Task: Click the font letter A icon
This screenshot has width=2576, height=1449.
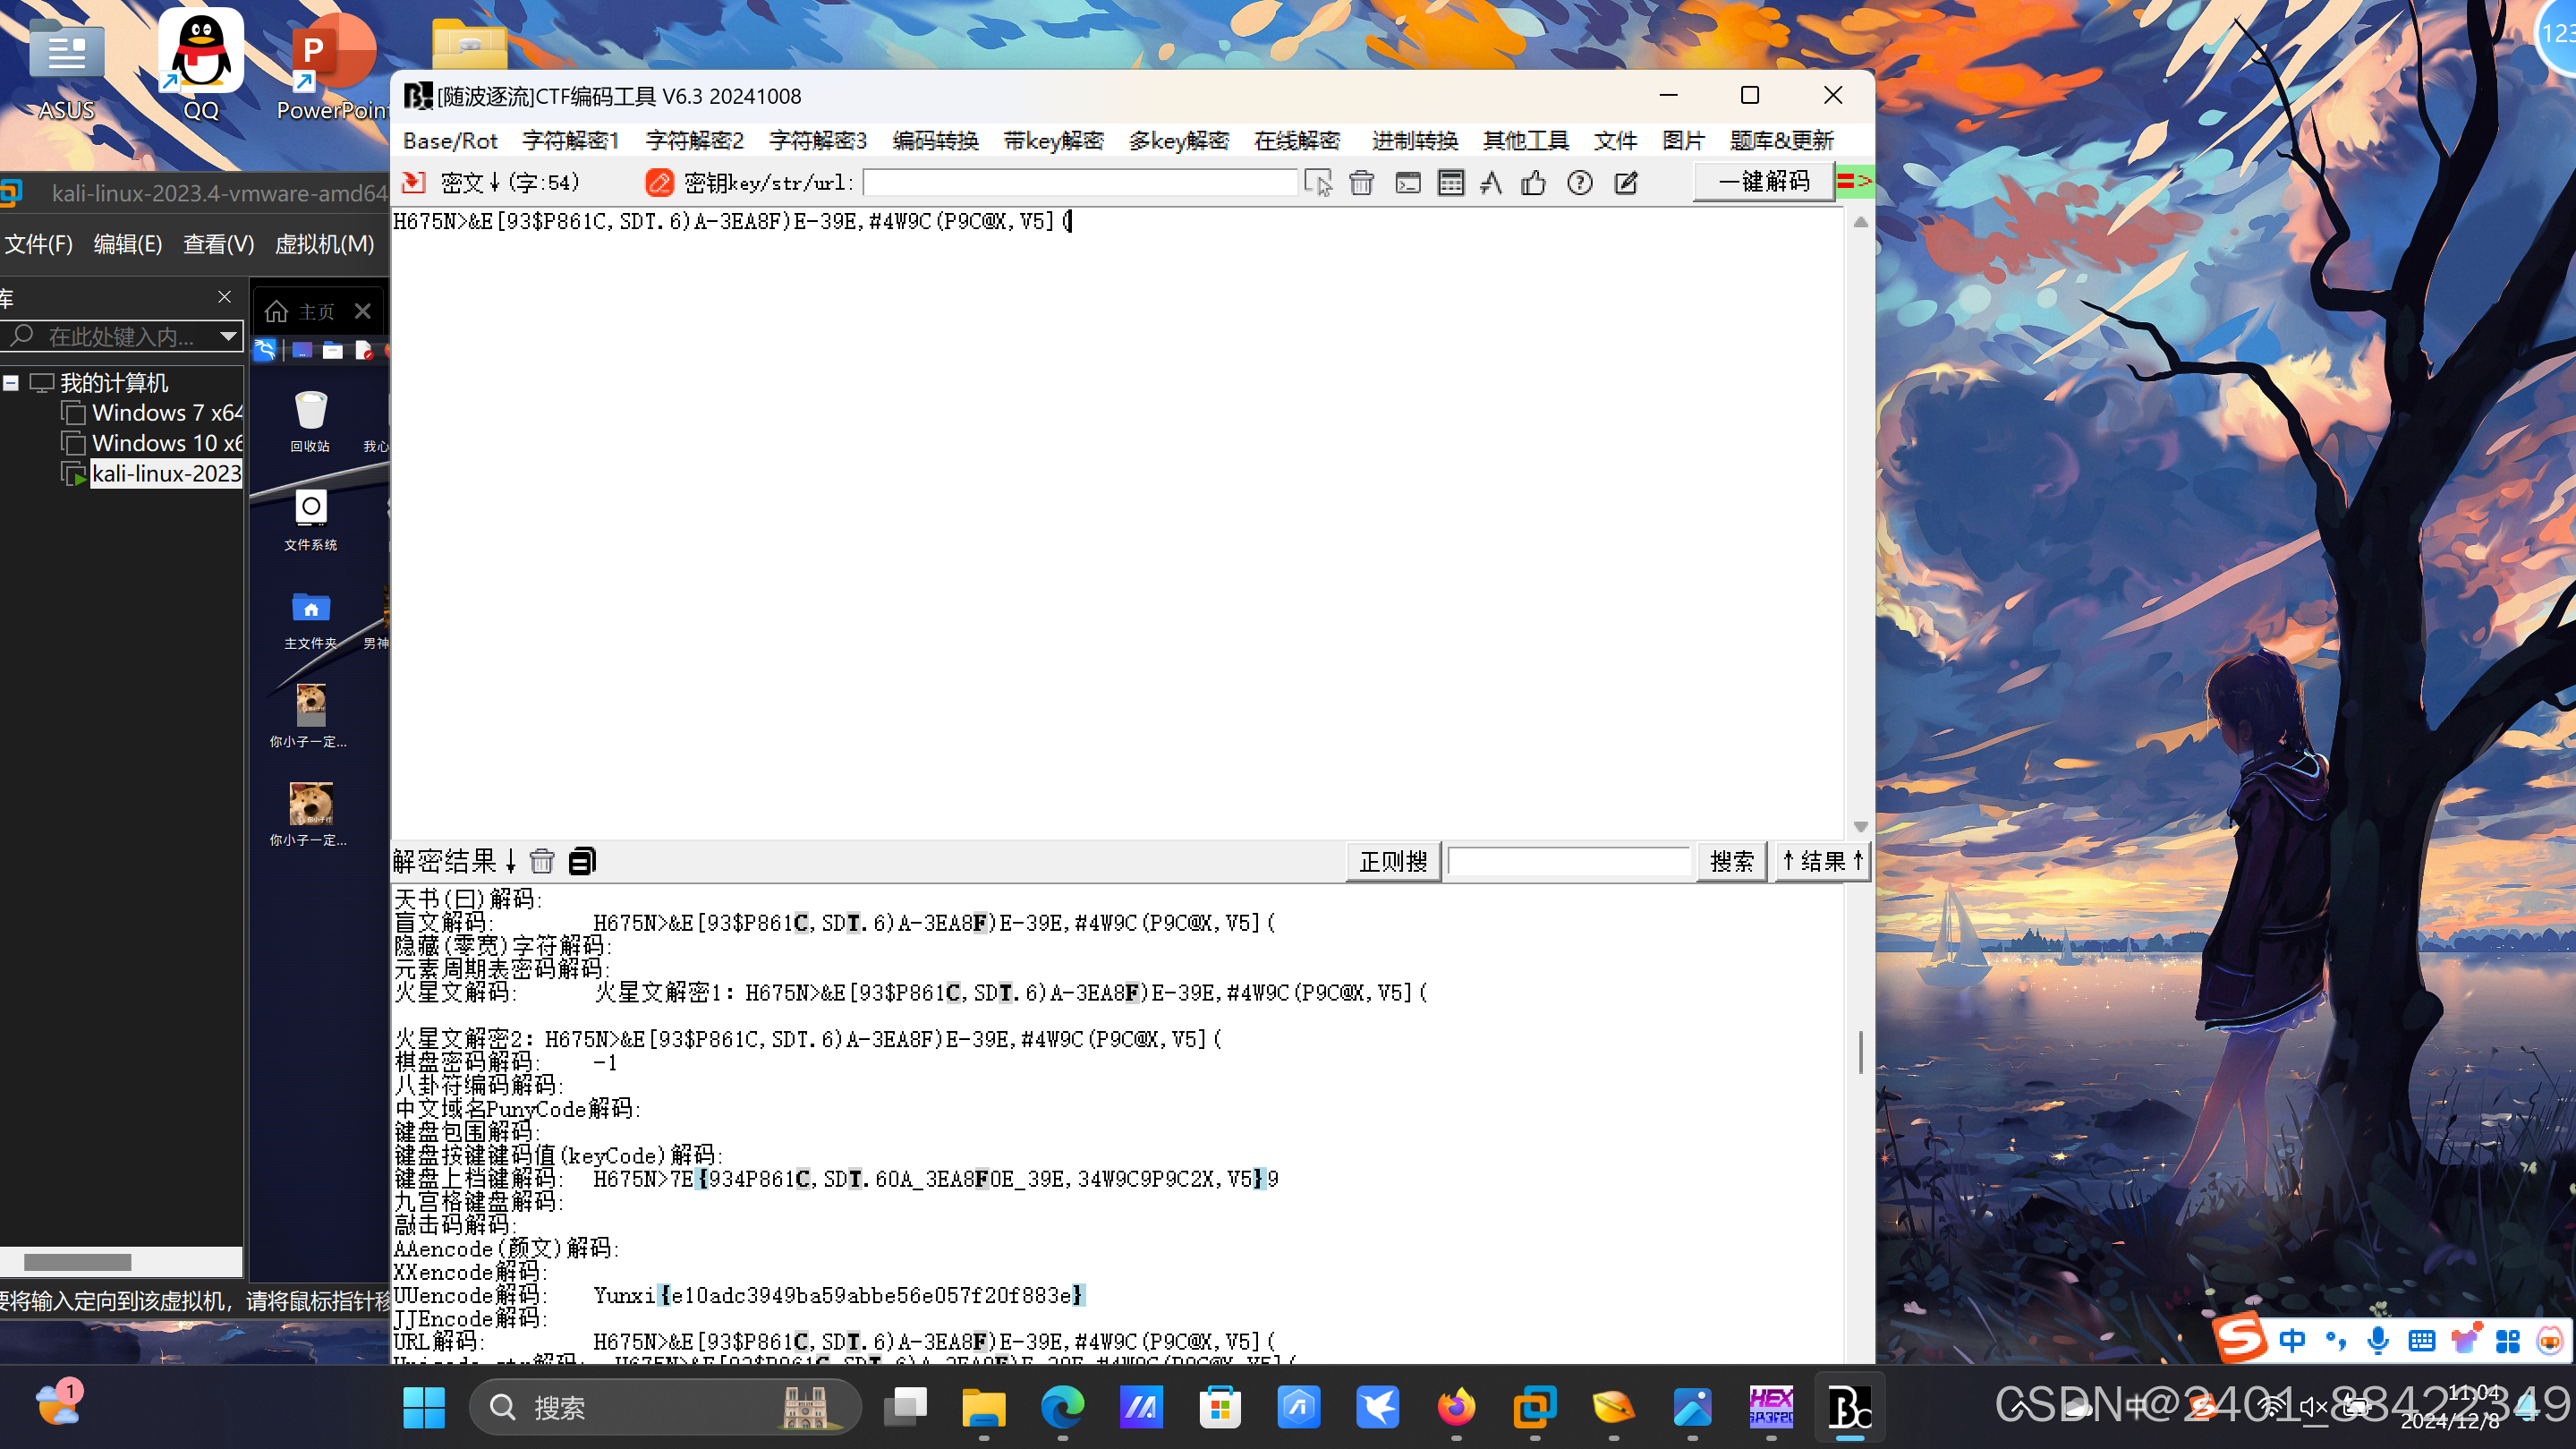Action: (x=1491, y=183)
